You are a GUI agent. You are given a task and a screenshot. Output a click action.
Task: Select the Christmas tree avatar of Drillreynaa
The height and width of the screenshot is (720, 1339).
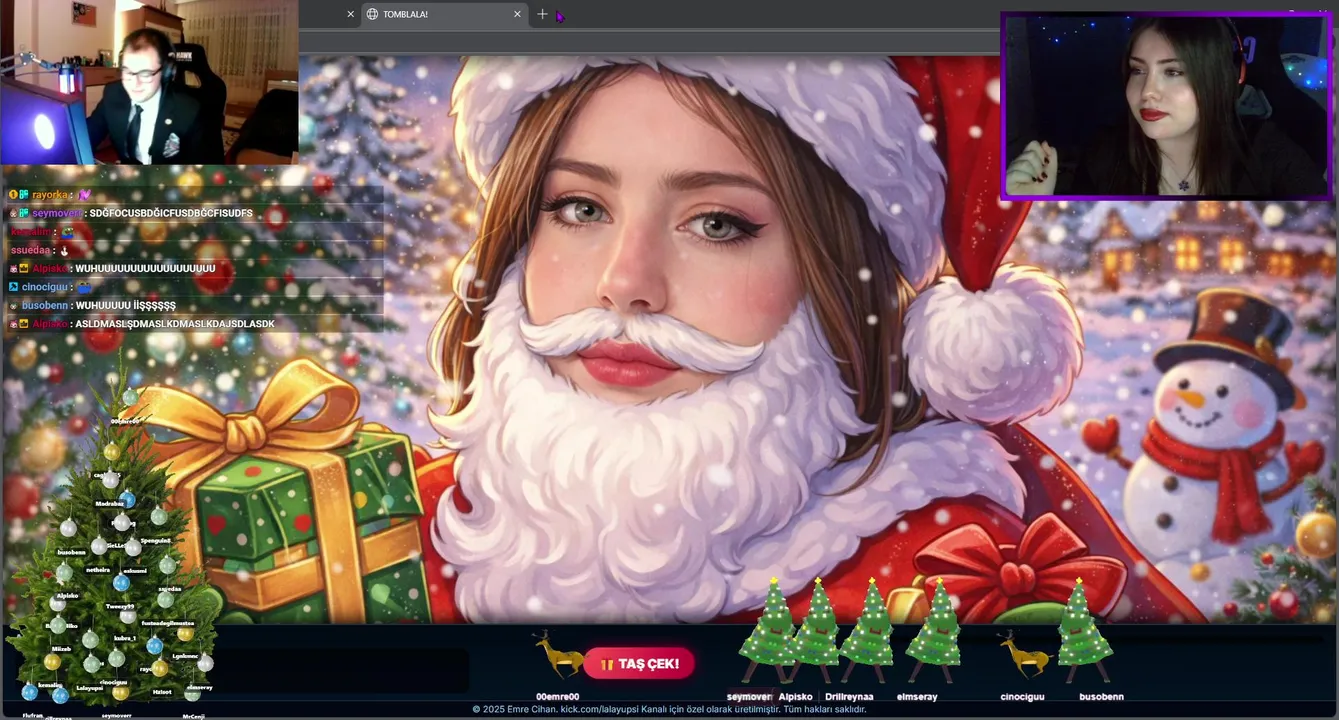(x=869, y=631)
